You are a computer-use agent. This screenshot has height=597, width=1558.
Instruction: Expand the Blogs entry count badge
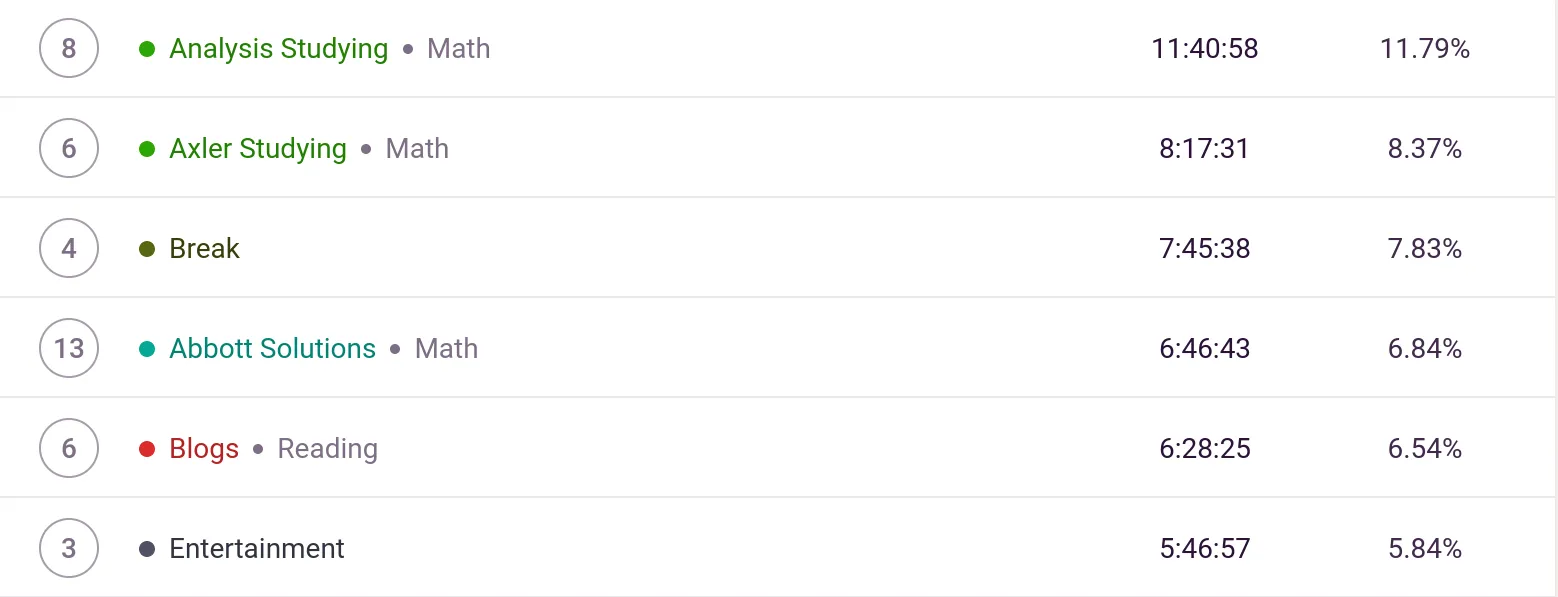click(69, 448)
